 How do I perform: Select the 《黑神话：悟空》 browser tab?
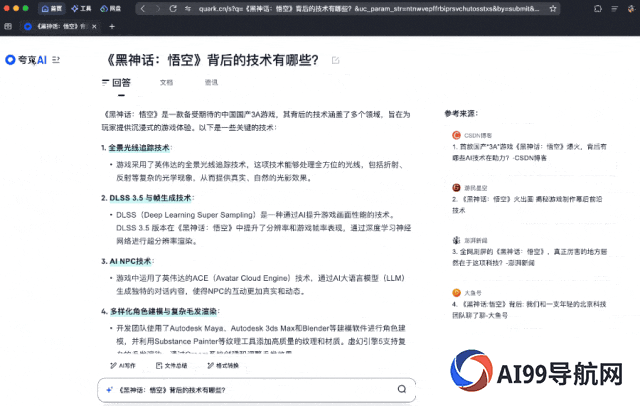point(60,27)
